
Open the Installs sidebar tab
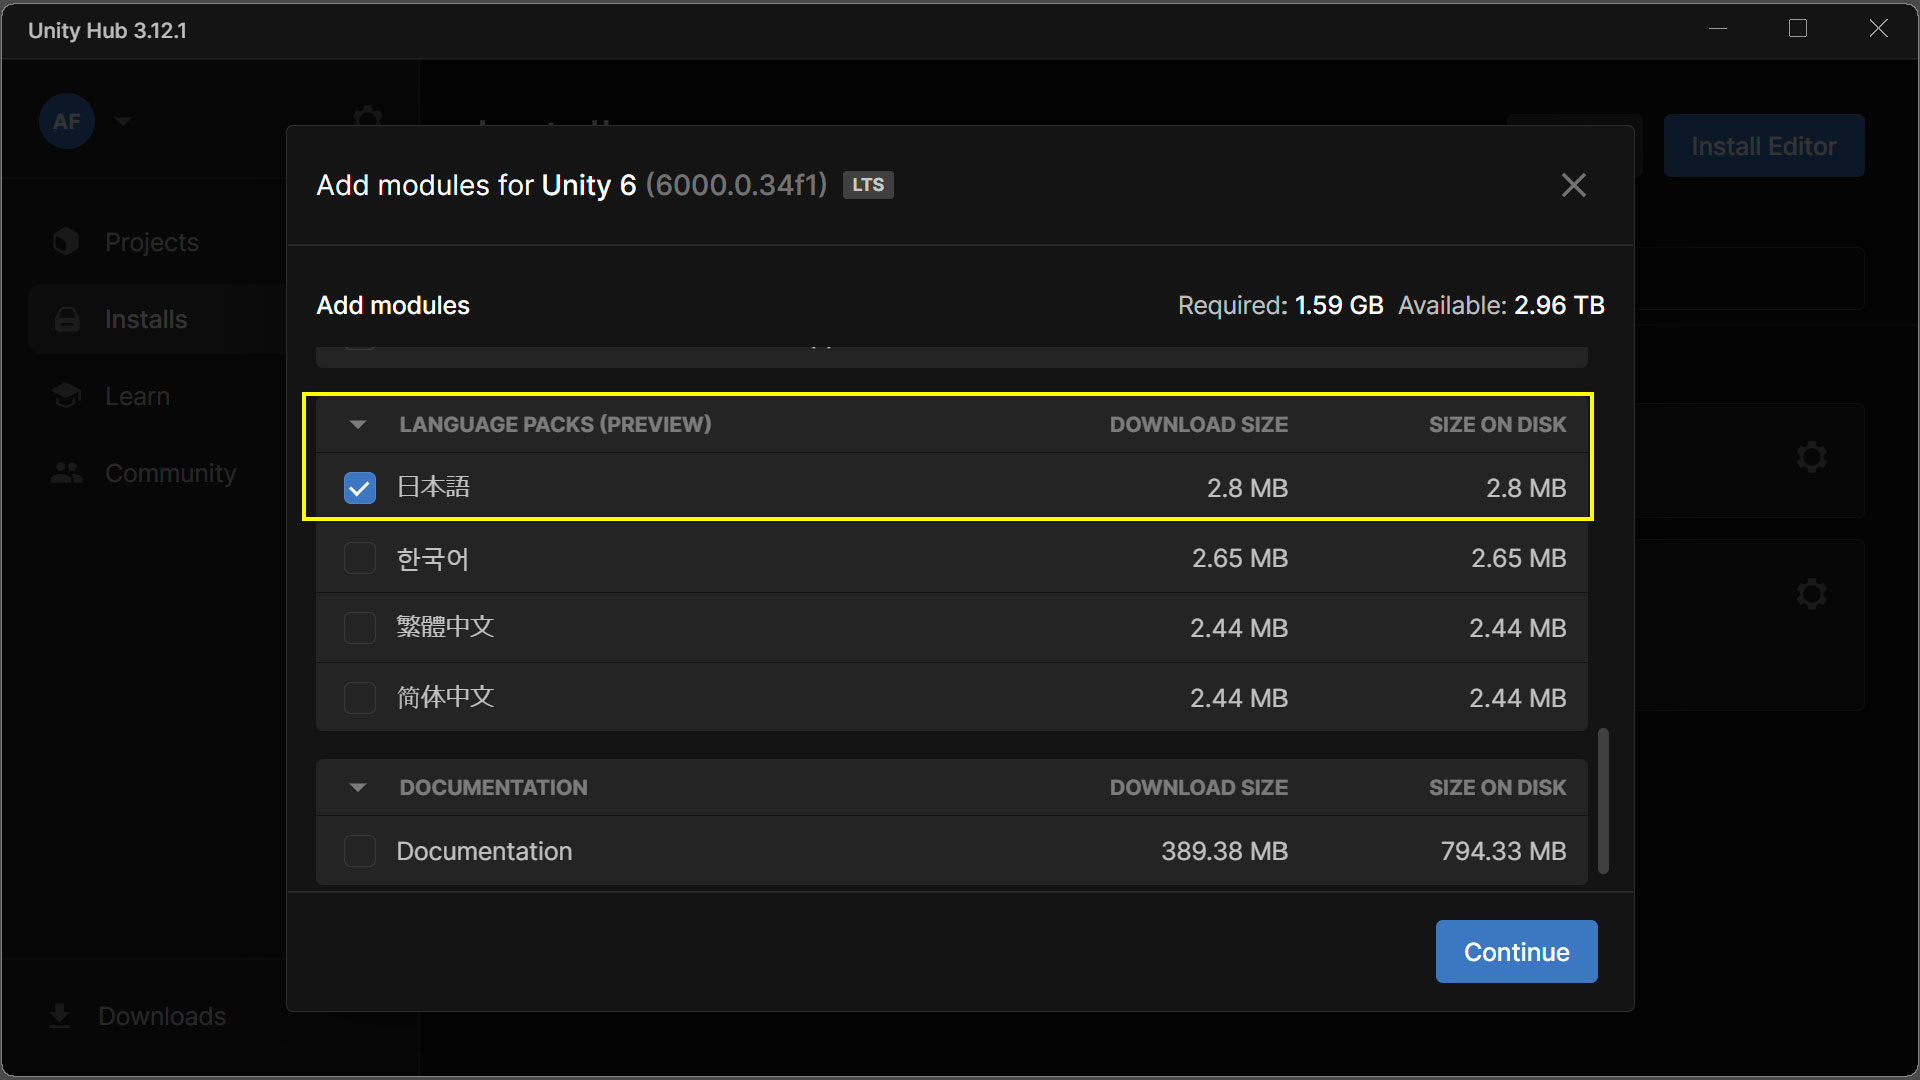(146, 319)
